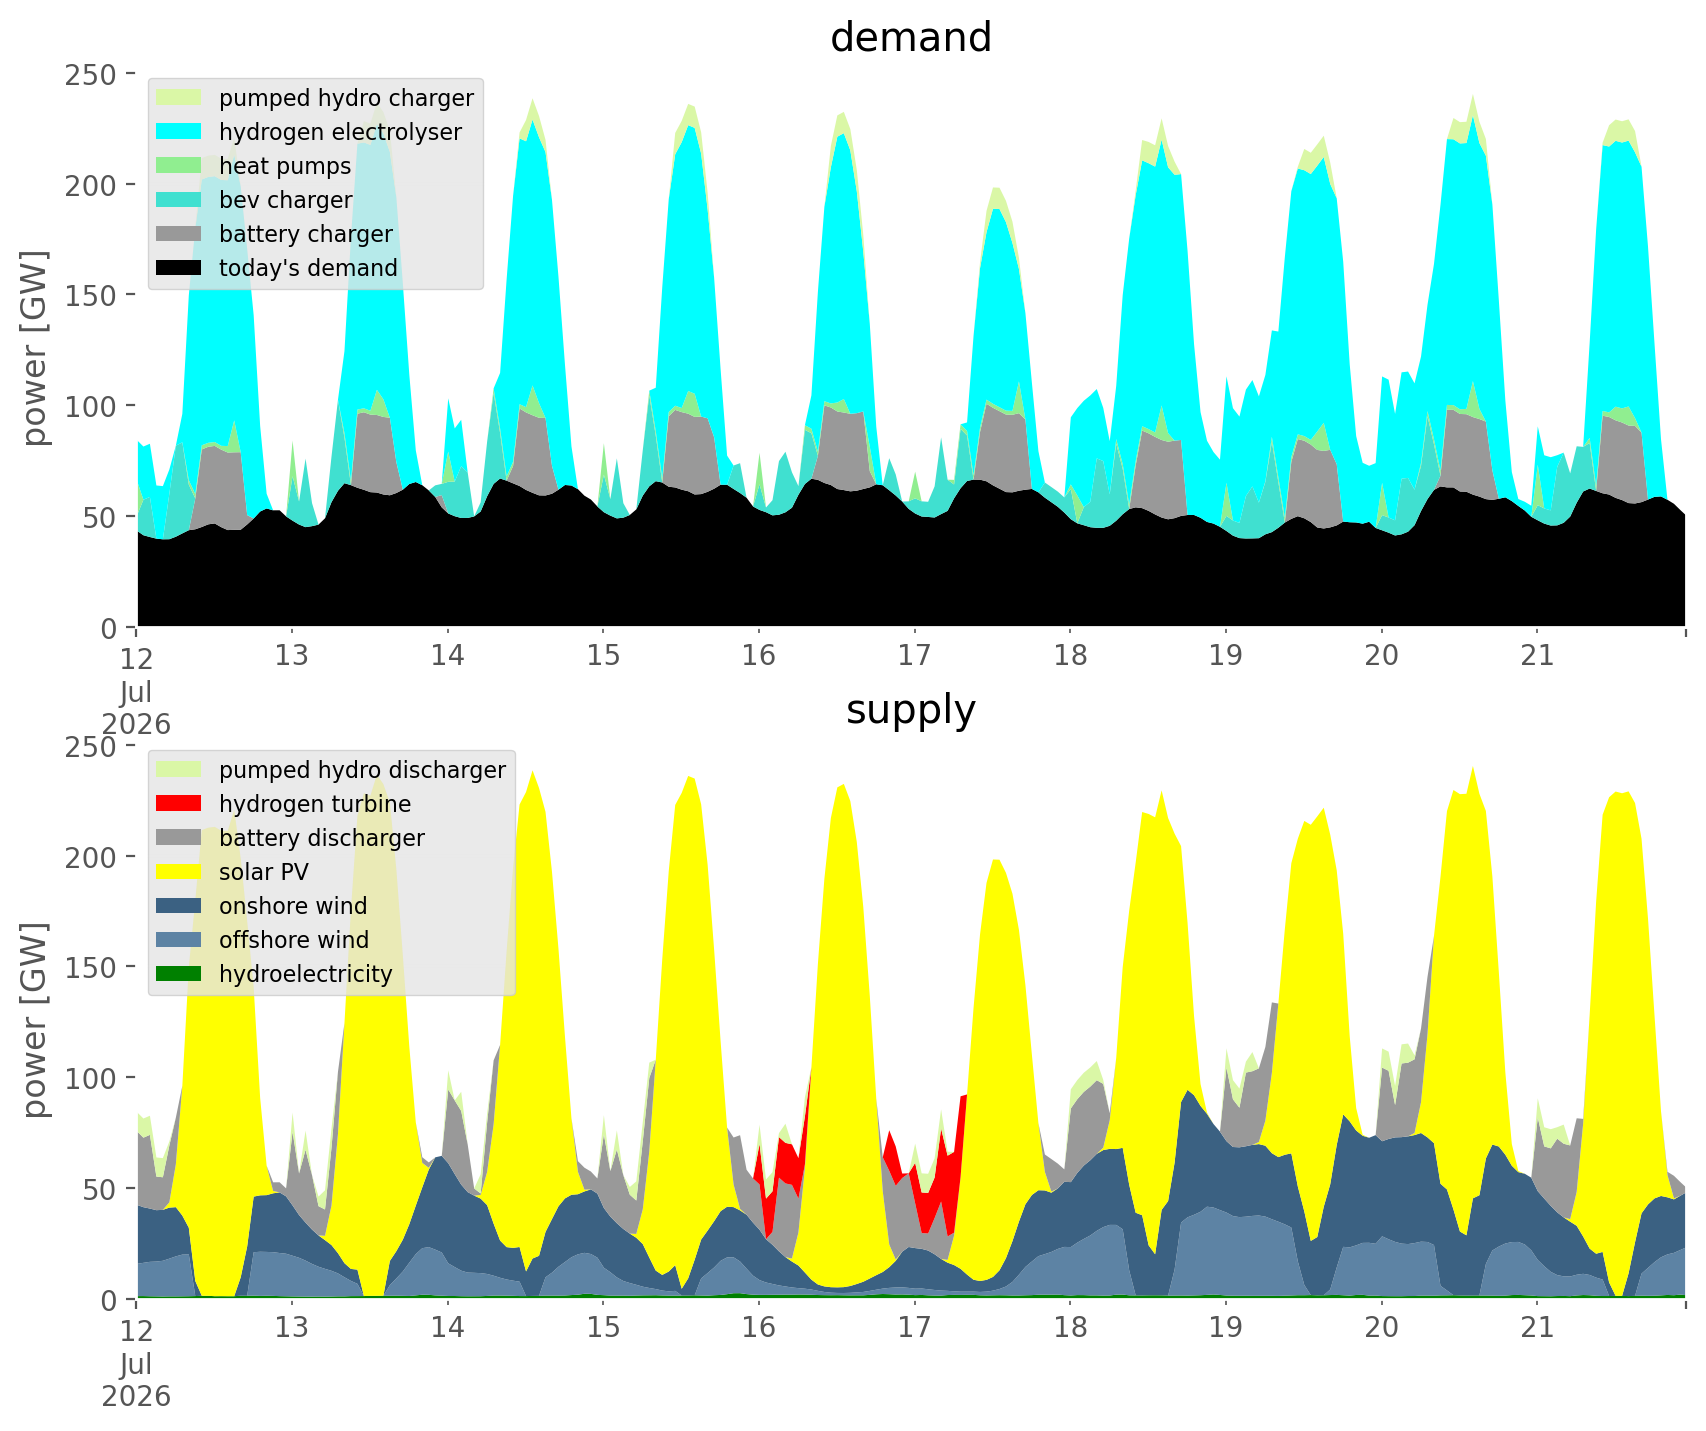Select date tick 20 on supply chart x-axis

[1381, 1328]
